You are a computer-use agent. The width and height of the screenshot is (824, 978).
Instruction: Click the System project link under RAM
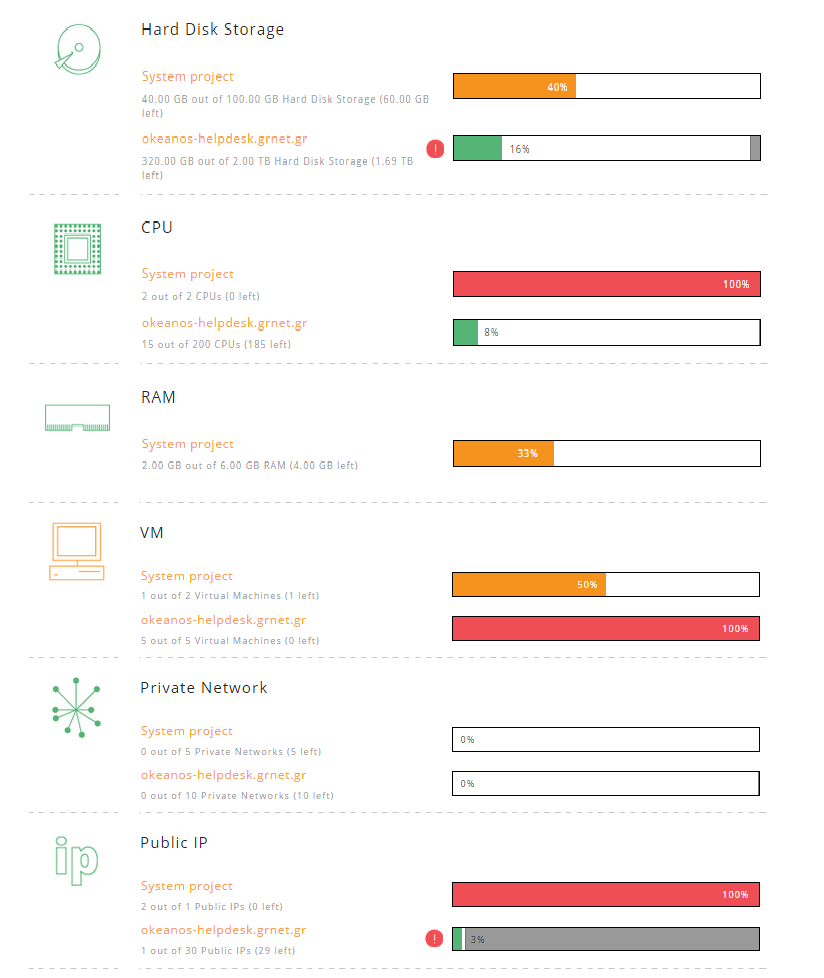pos(187,443)
